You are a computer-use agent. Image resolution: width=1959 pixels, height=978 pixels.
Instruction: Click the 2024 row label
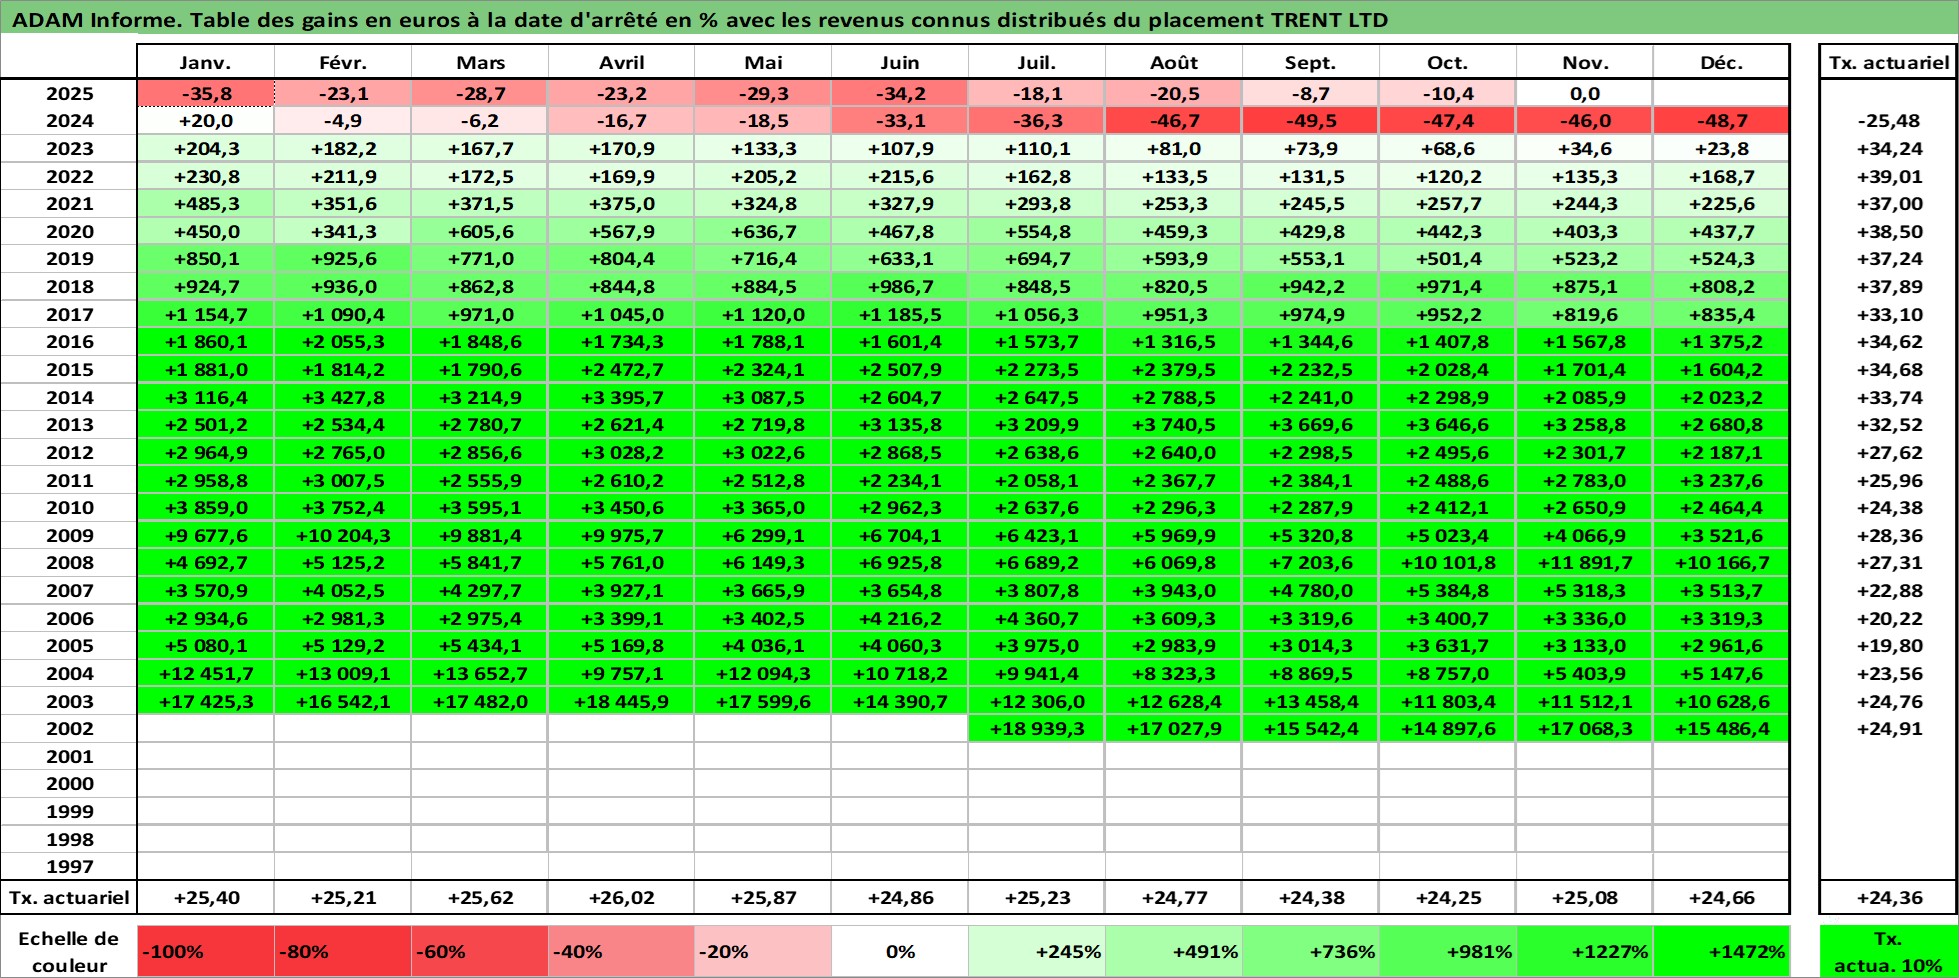pos(69,121)
